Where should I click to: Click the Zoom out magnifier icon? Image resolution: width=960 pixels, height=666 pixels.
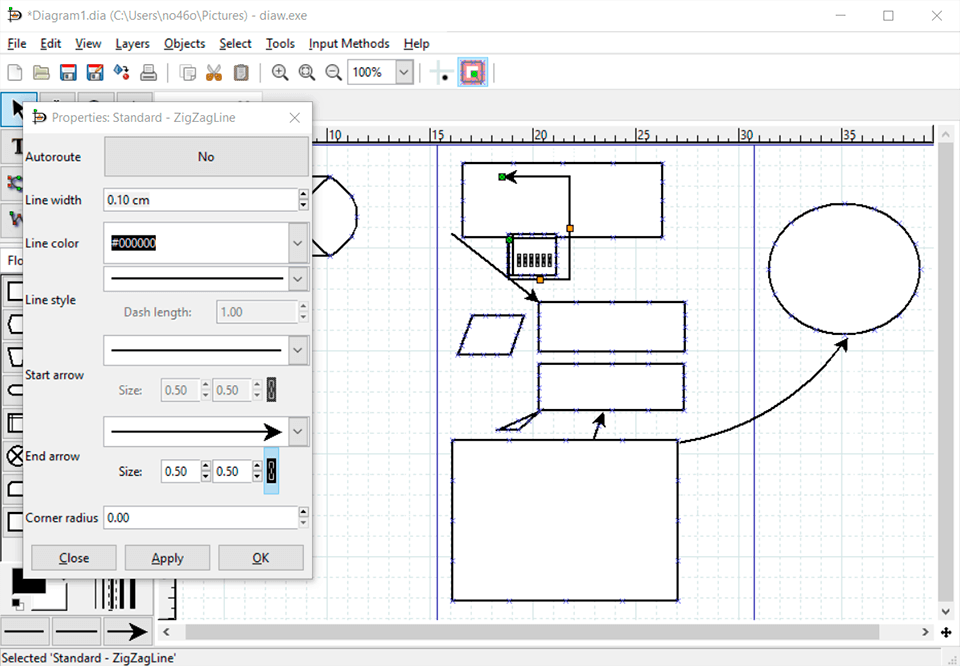333,72
